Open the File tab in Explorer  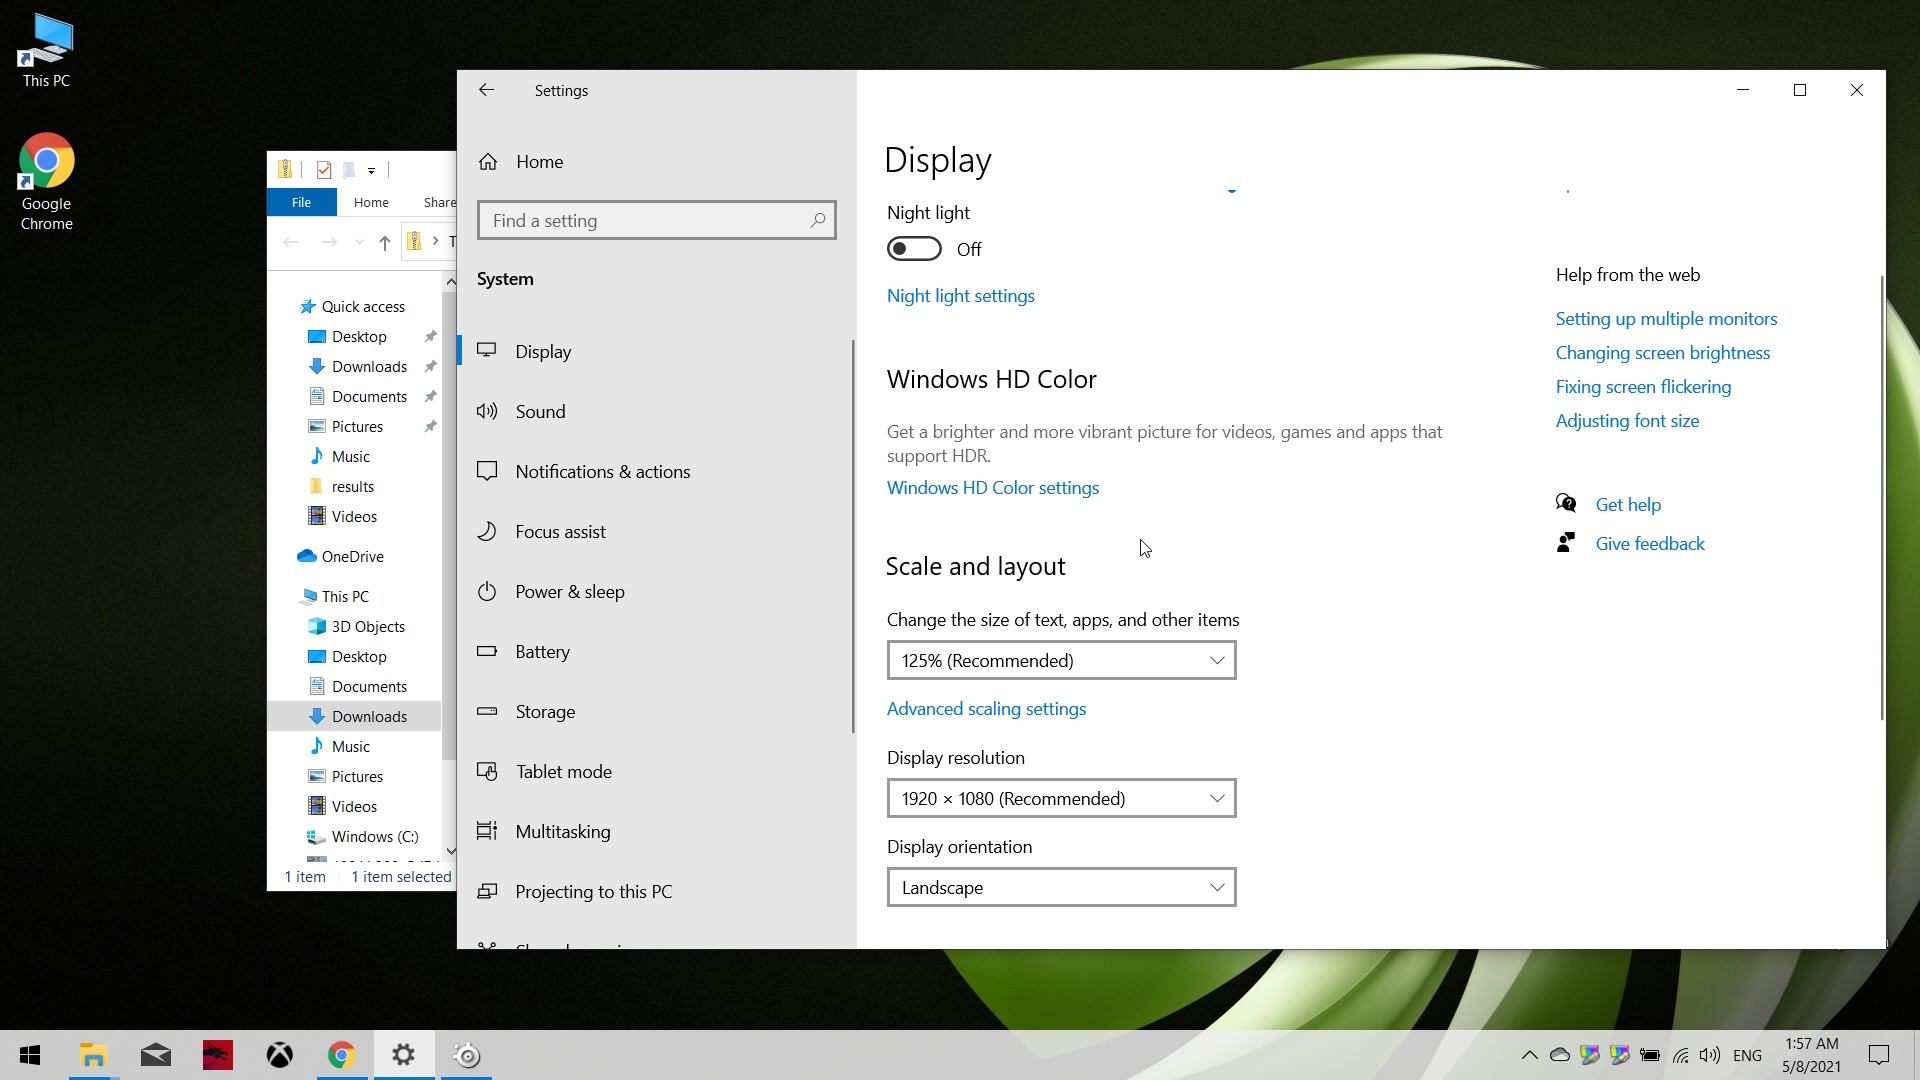tap(301, 202)
